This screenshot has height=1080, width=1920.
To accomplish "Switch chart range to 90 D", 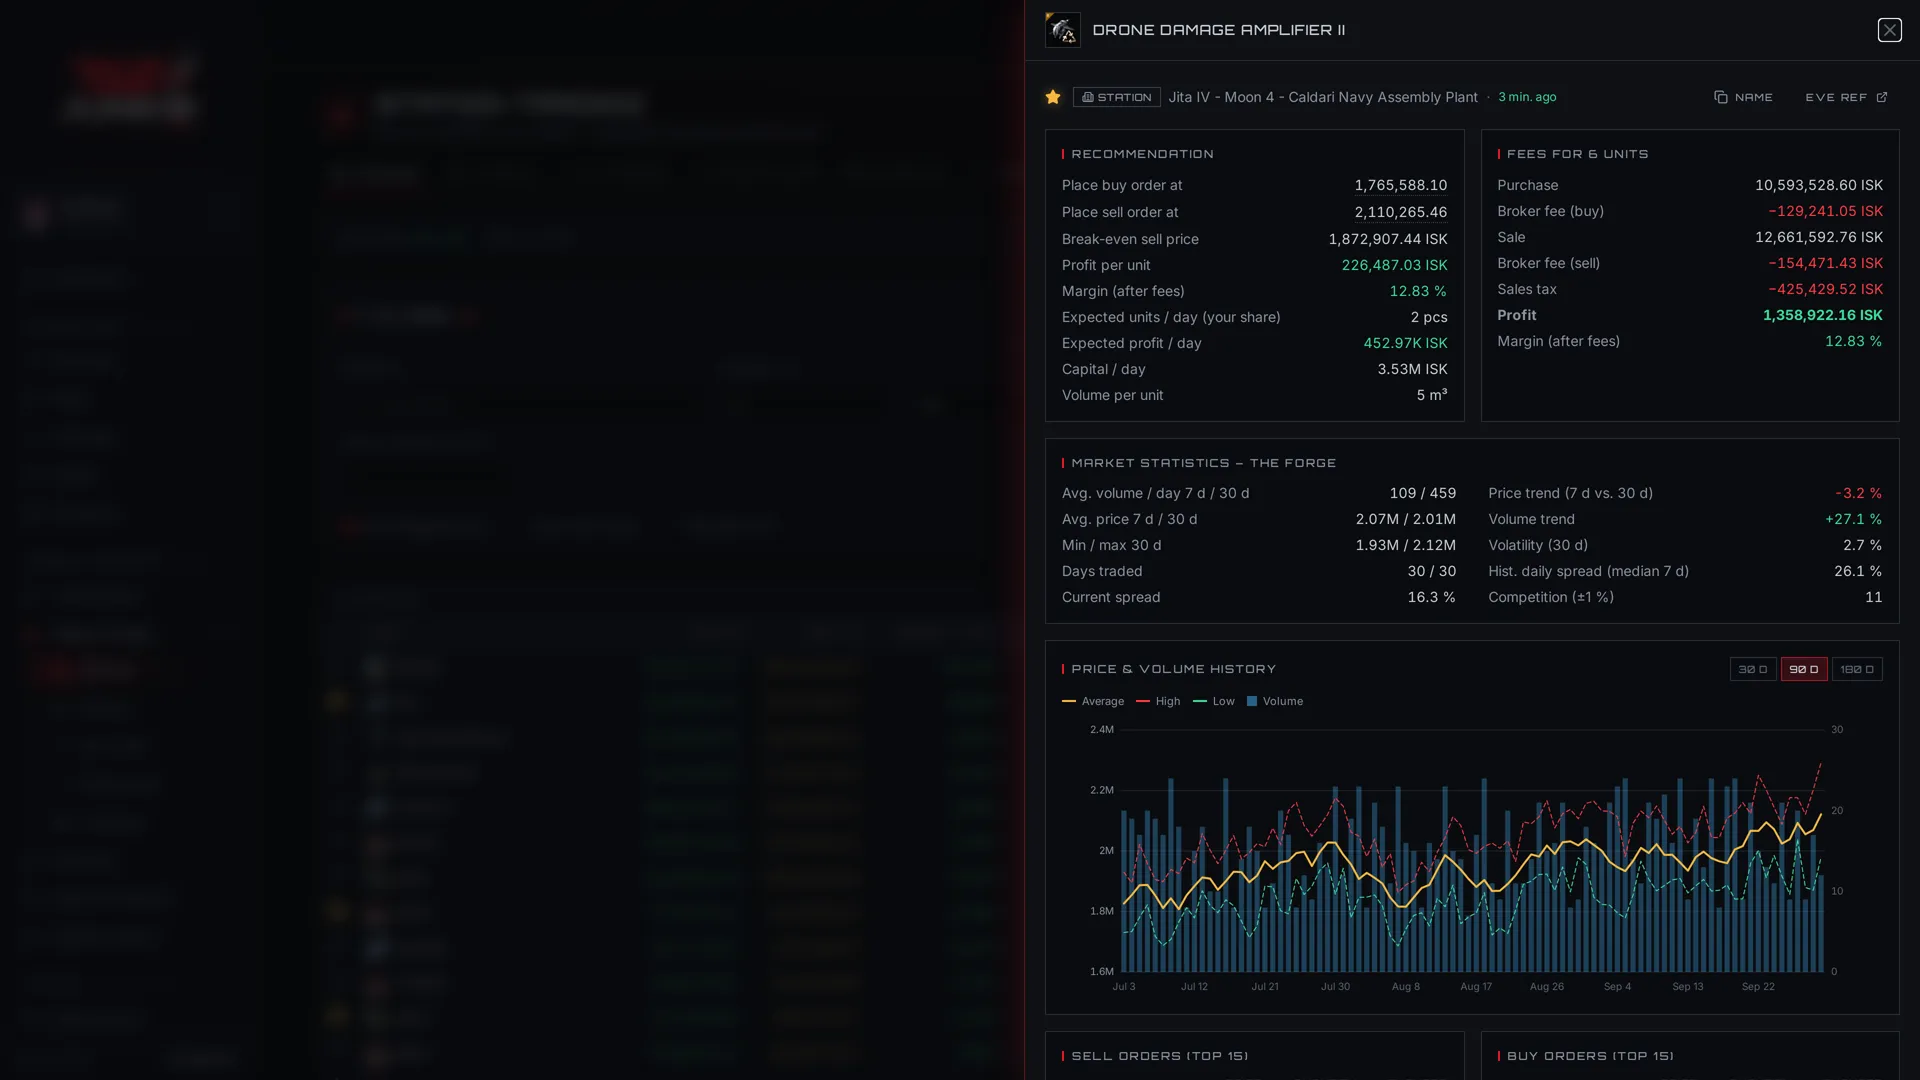I will click(x=1804, y=669).
